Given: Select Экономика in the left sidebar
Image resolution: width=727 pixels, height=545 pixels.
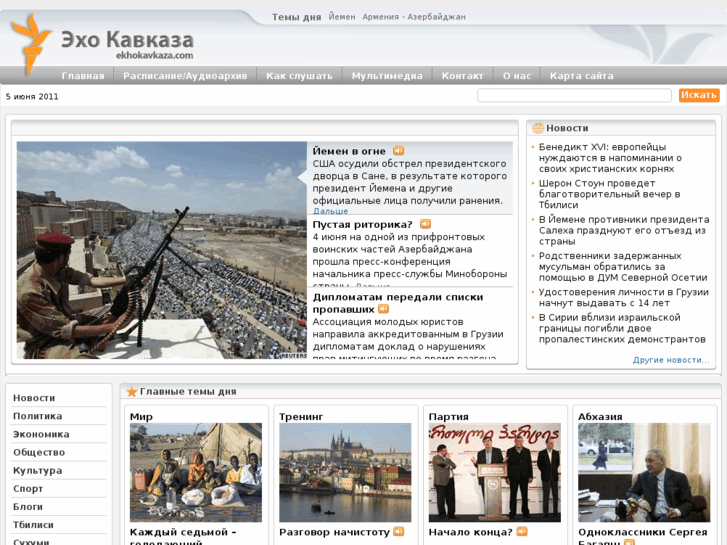Looking at the screenshot, I should tap(41, 434).
